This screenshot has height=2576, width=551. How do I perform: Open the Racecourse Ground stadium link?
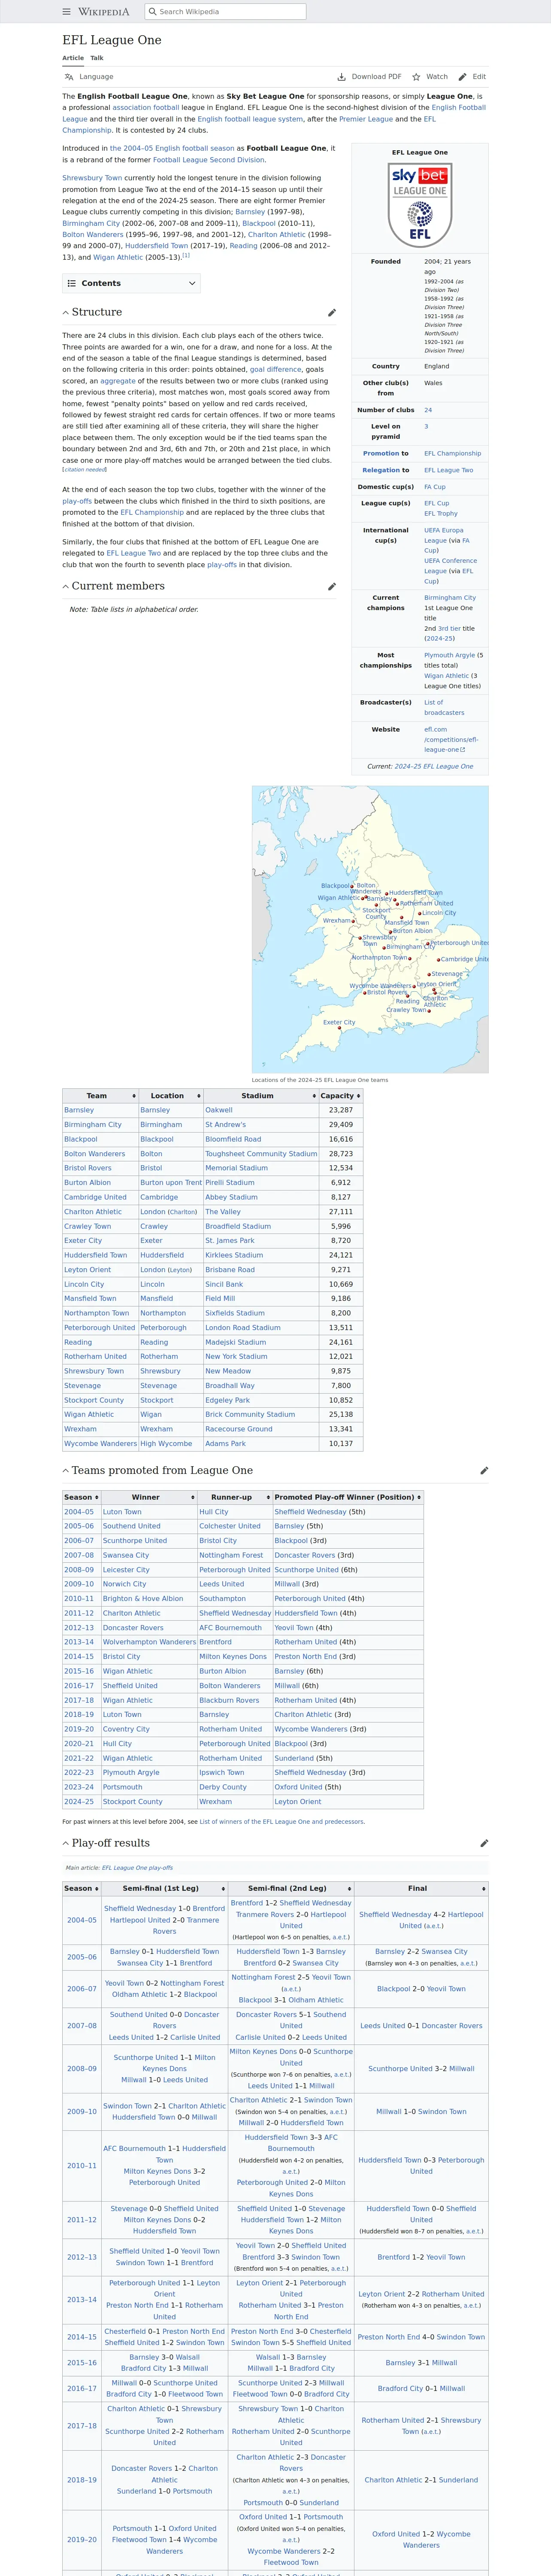(239, 1429)
